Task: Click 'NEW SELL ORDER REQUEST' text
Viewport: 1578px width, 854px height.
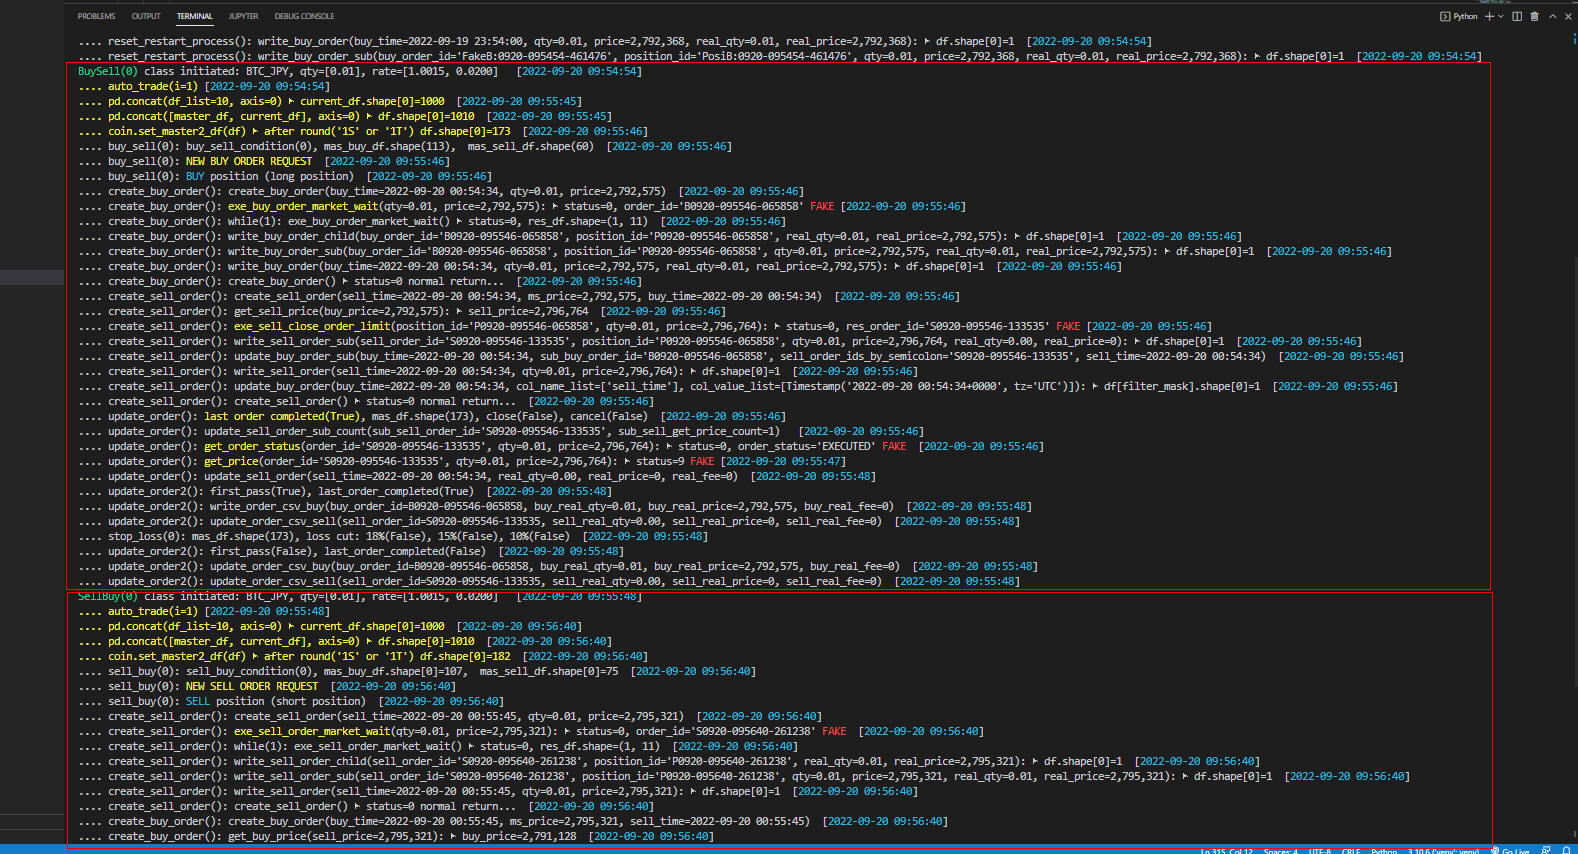Action: (x=252, y=686)
